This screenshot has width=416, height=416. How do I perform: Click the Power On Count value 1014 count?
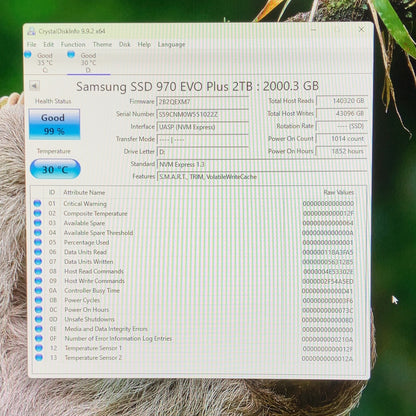(342, 139)
